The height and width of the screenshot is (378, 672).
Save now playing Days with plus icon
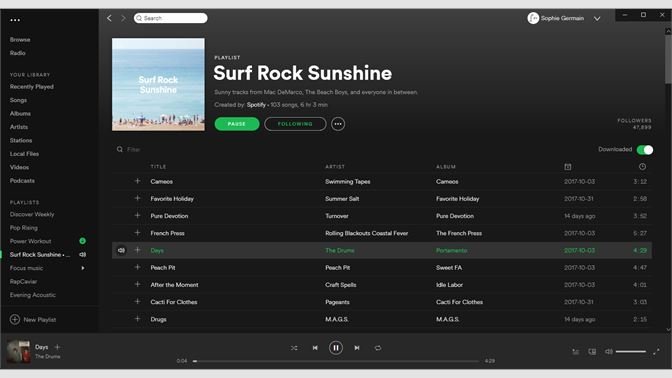pyautogui.click(x=57, y=347)
